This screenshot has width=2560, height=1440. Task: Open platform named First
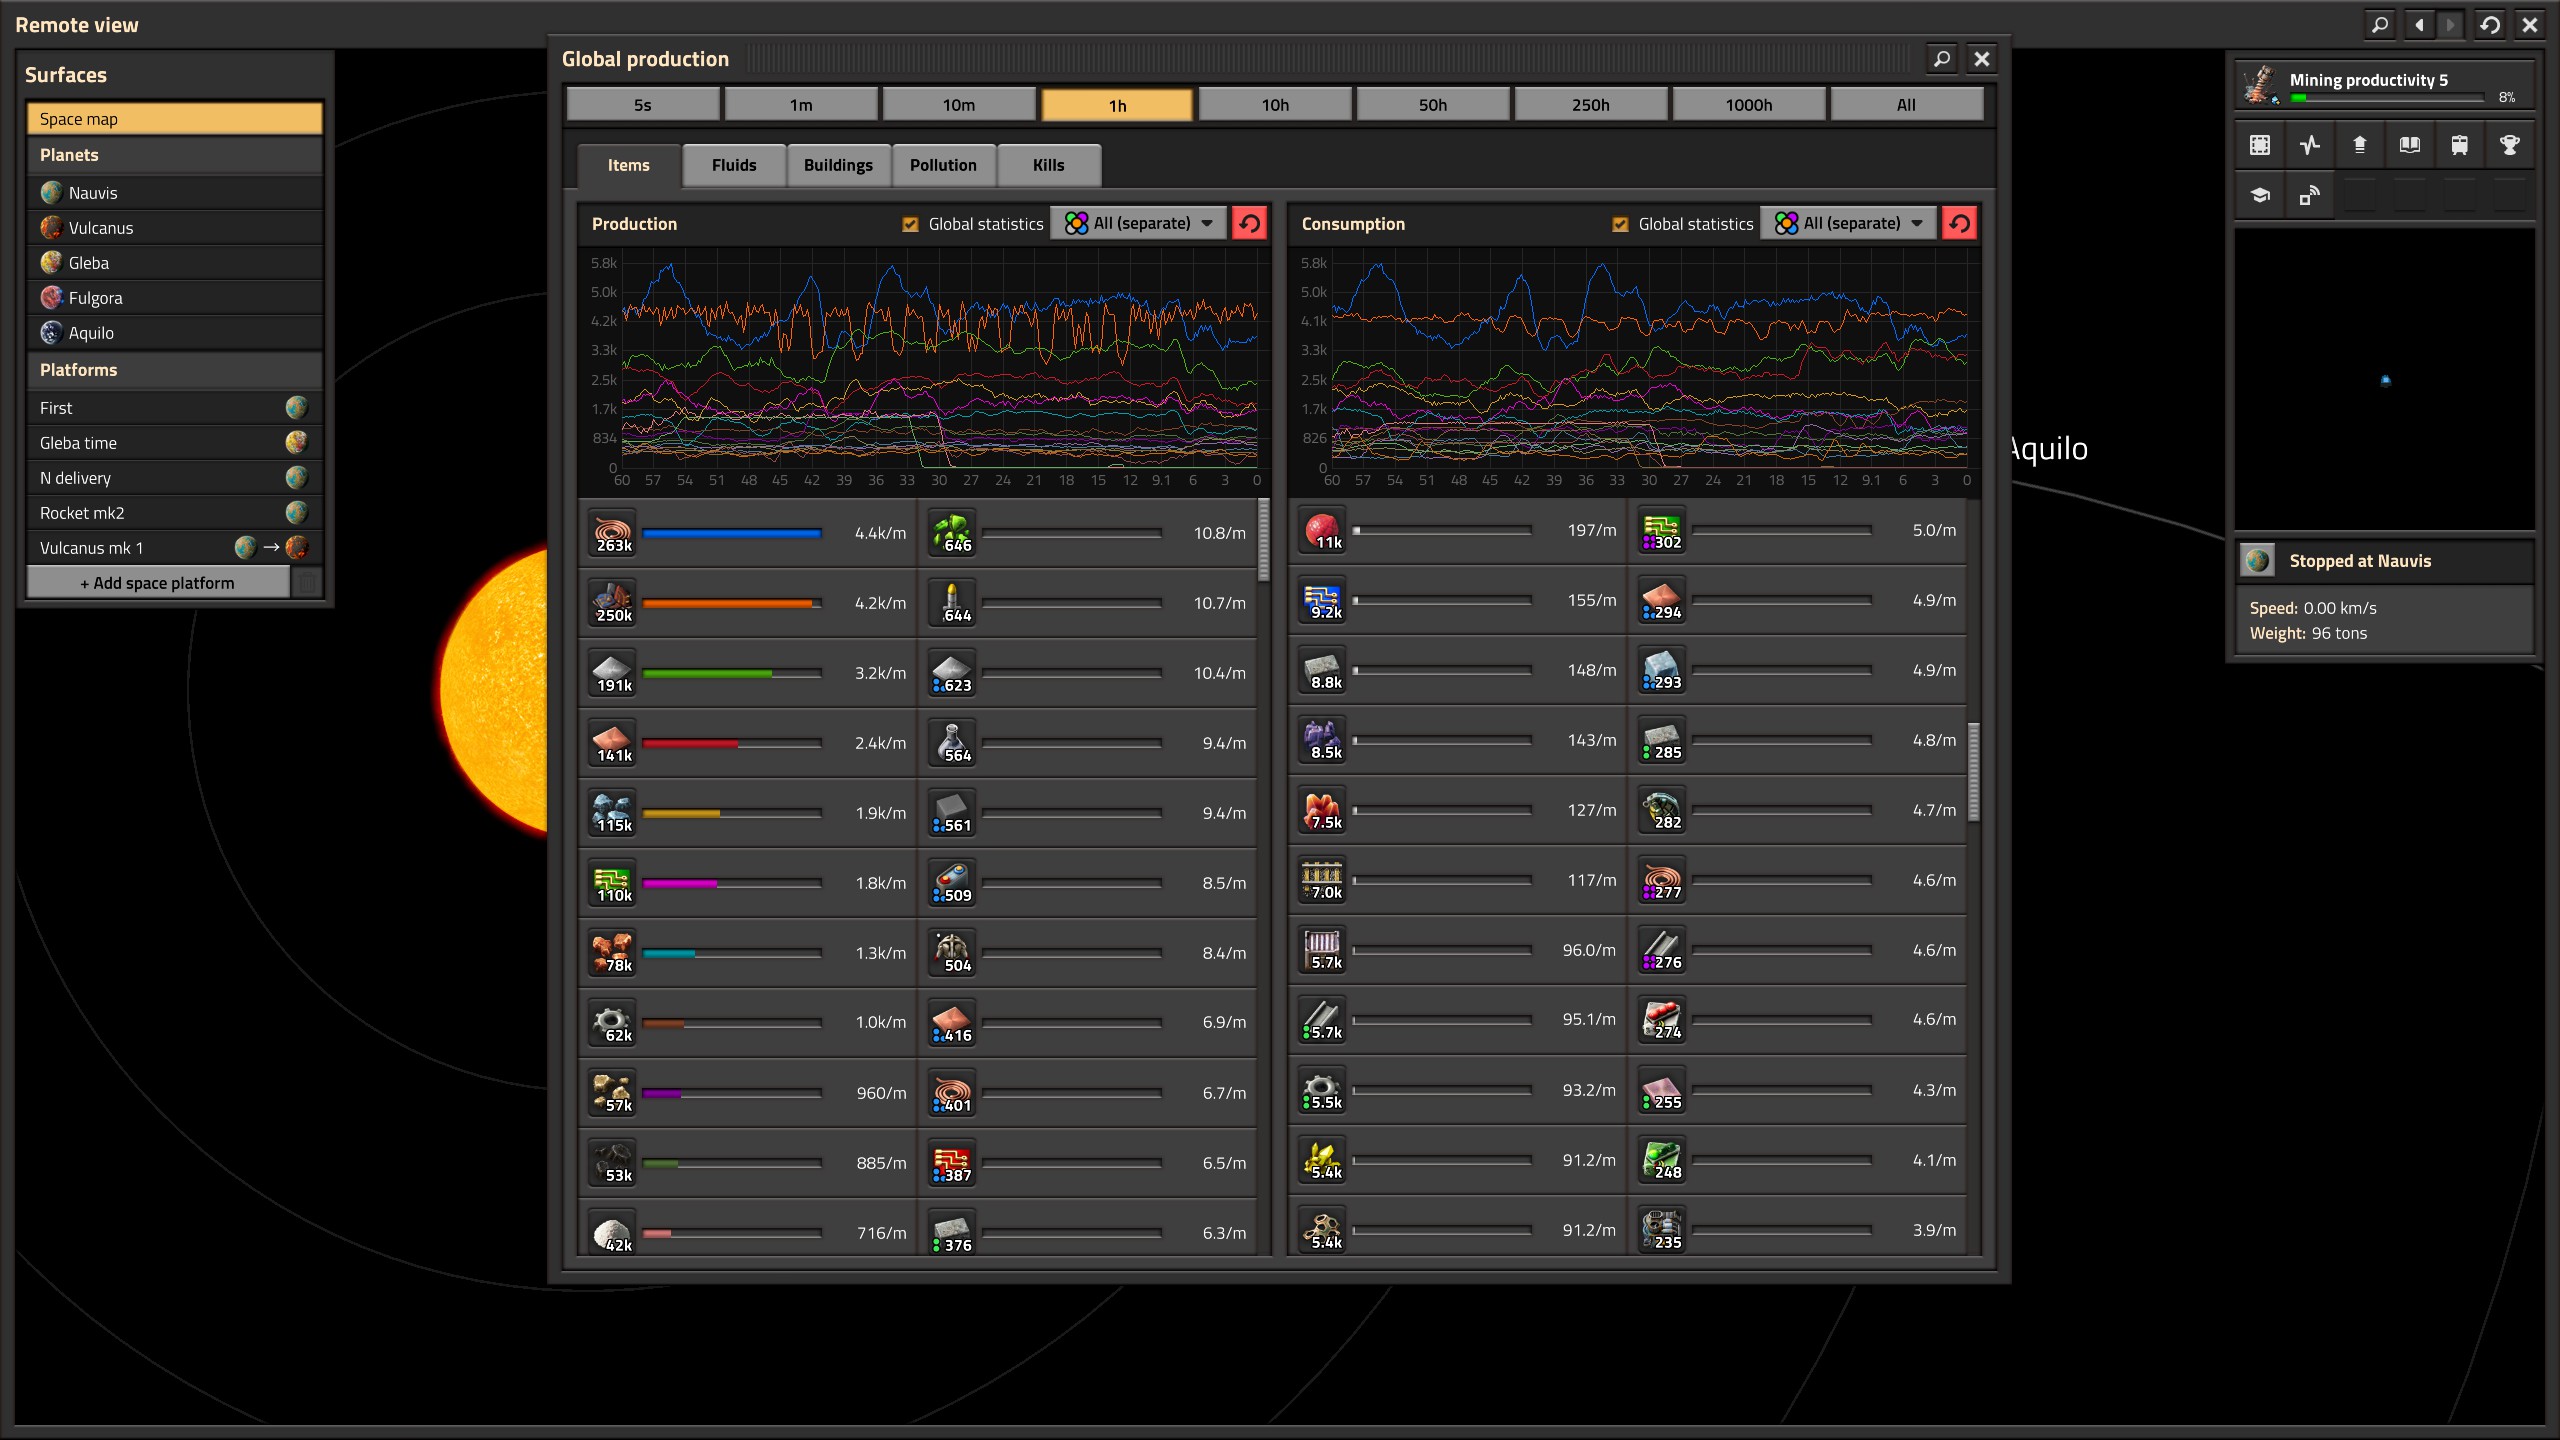point(175,408)
